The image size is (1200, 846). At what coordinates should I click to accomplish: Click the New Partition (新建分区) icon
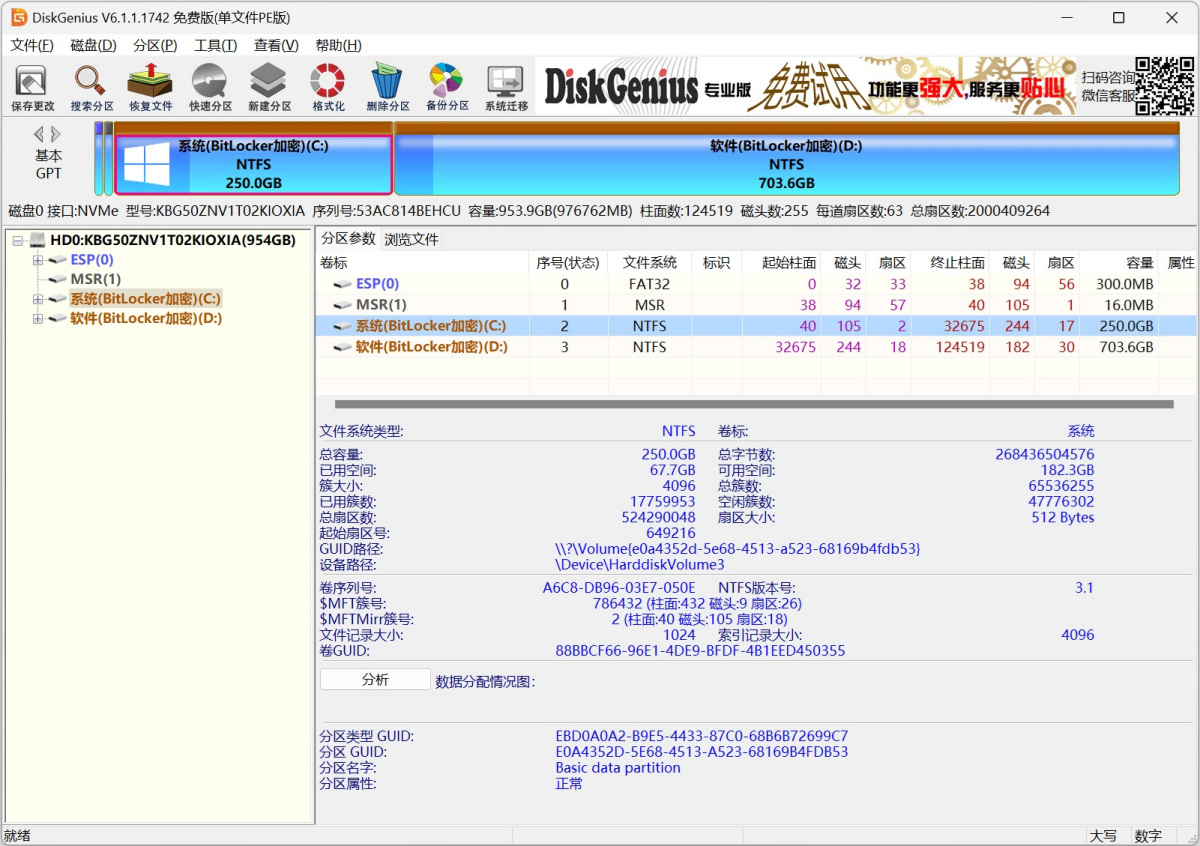[x=269, y=86]
